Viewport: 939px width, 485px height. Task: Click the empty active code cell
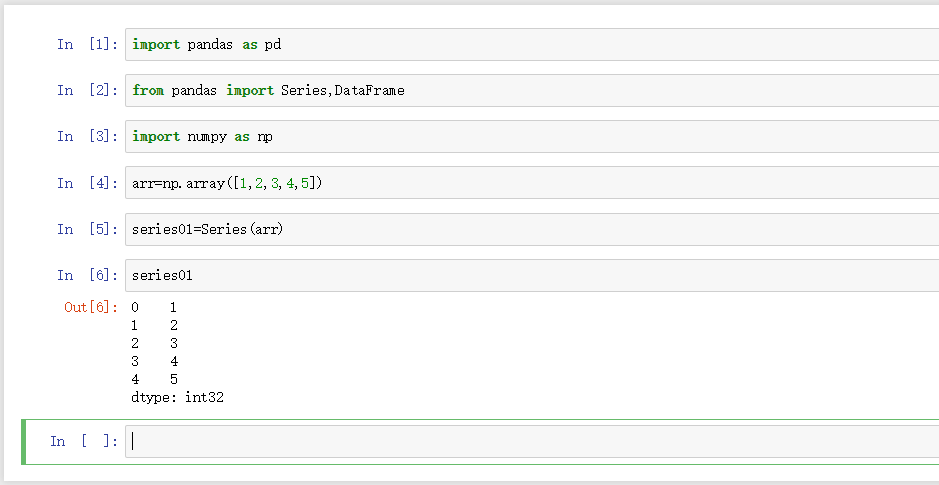(x=532, y=441)
